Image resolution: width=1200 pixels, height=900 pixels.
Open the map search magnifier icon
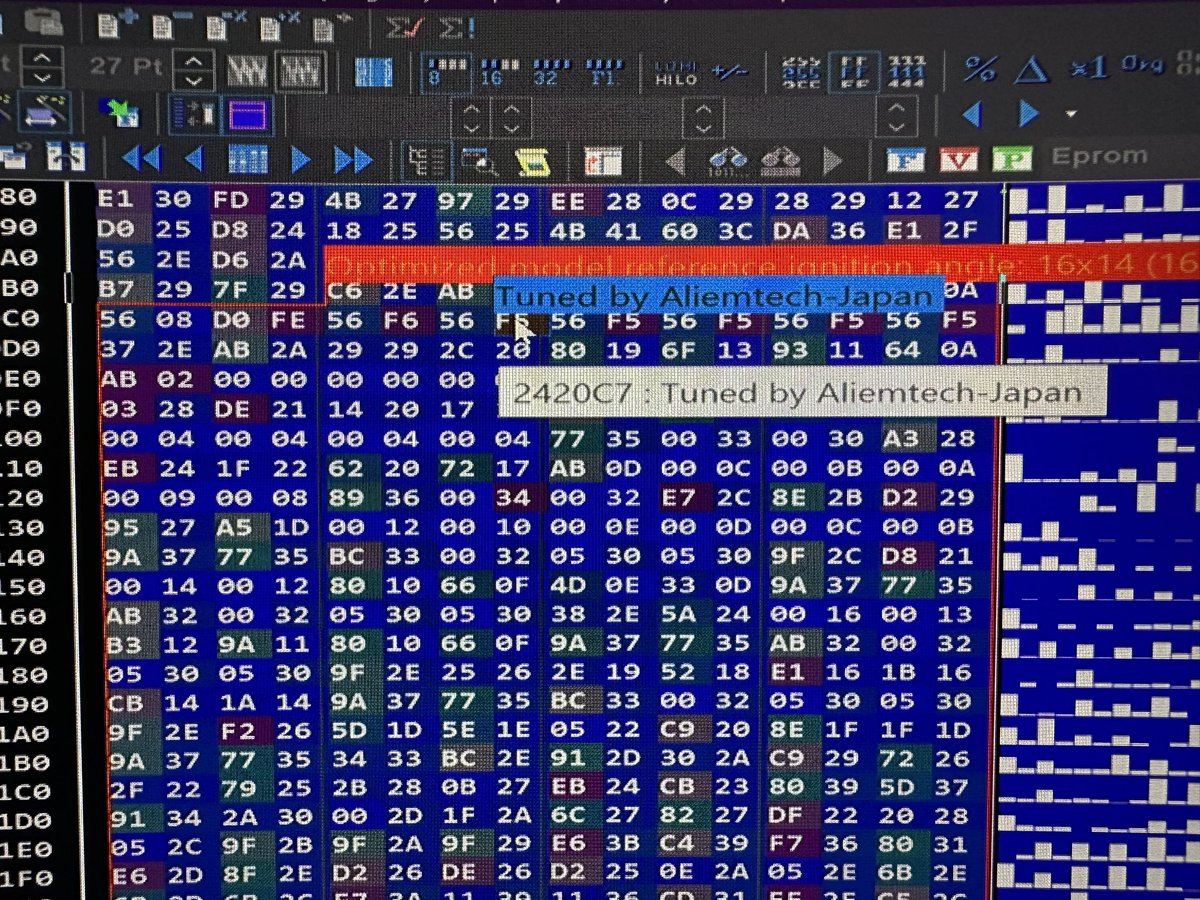[479, 160]
